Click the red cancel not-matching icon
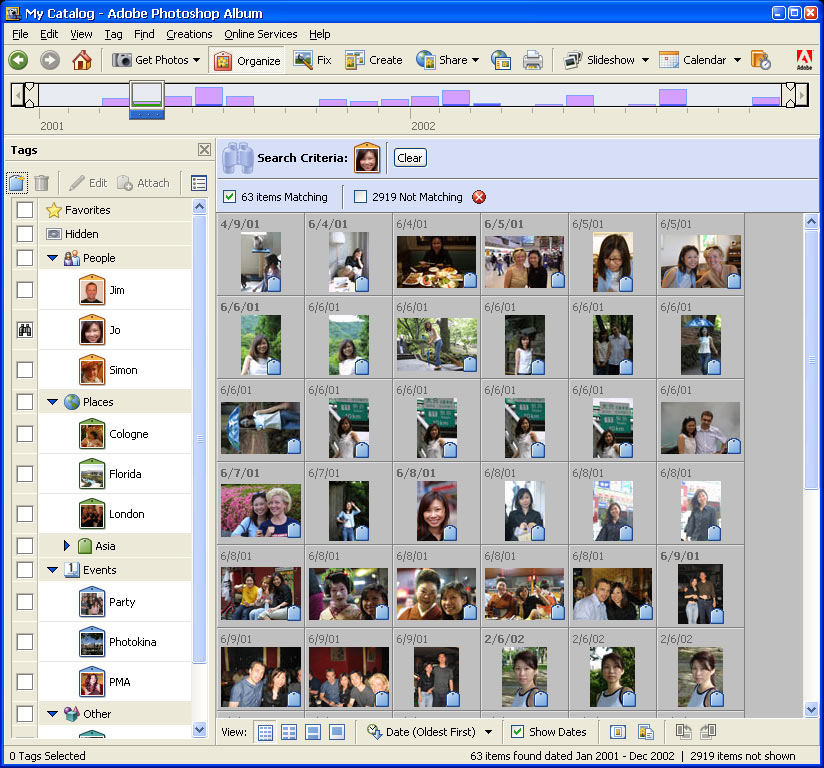The width and height of the screenshot is (824, 768). coord(479,197)
